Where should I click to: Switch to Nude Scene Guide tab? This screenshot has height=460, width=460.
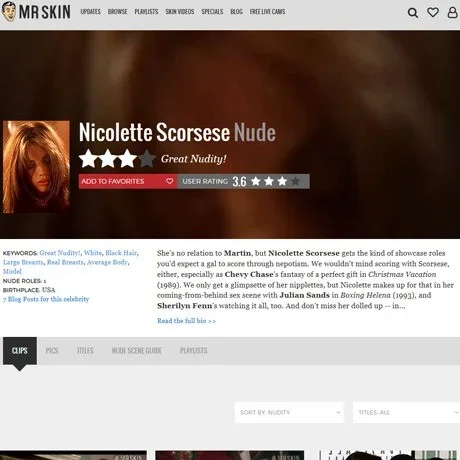tap(137, 351)
